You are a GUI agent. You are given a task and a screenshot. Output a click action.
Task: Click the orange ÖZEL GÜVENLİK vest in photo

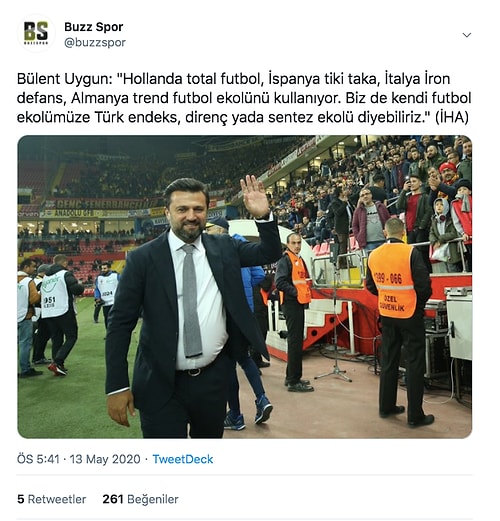pos(392,281)
